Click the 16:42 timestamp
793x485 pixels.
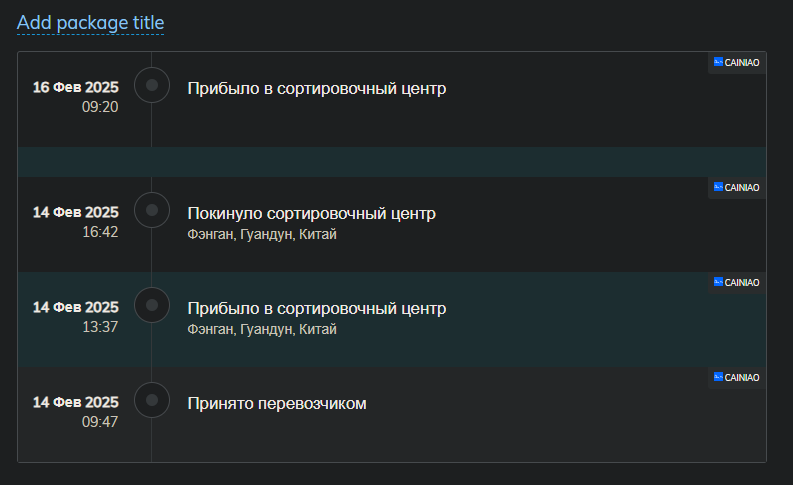click(x=100, y=232)
